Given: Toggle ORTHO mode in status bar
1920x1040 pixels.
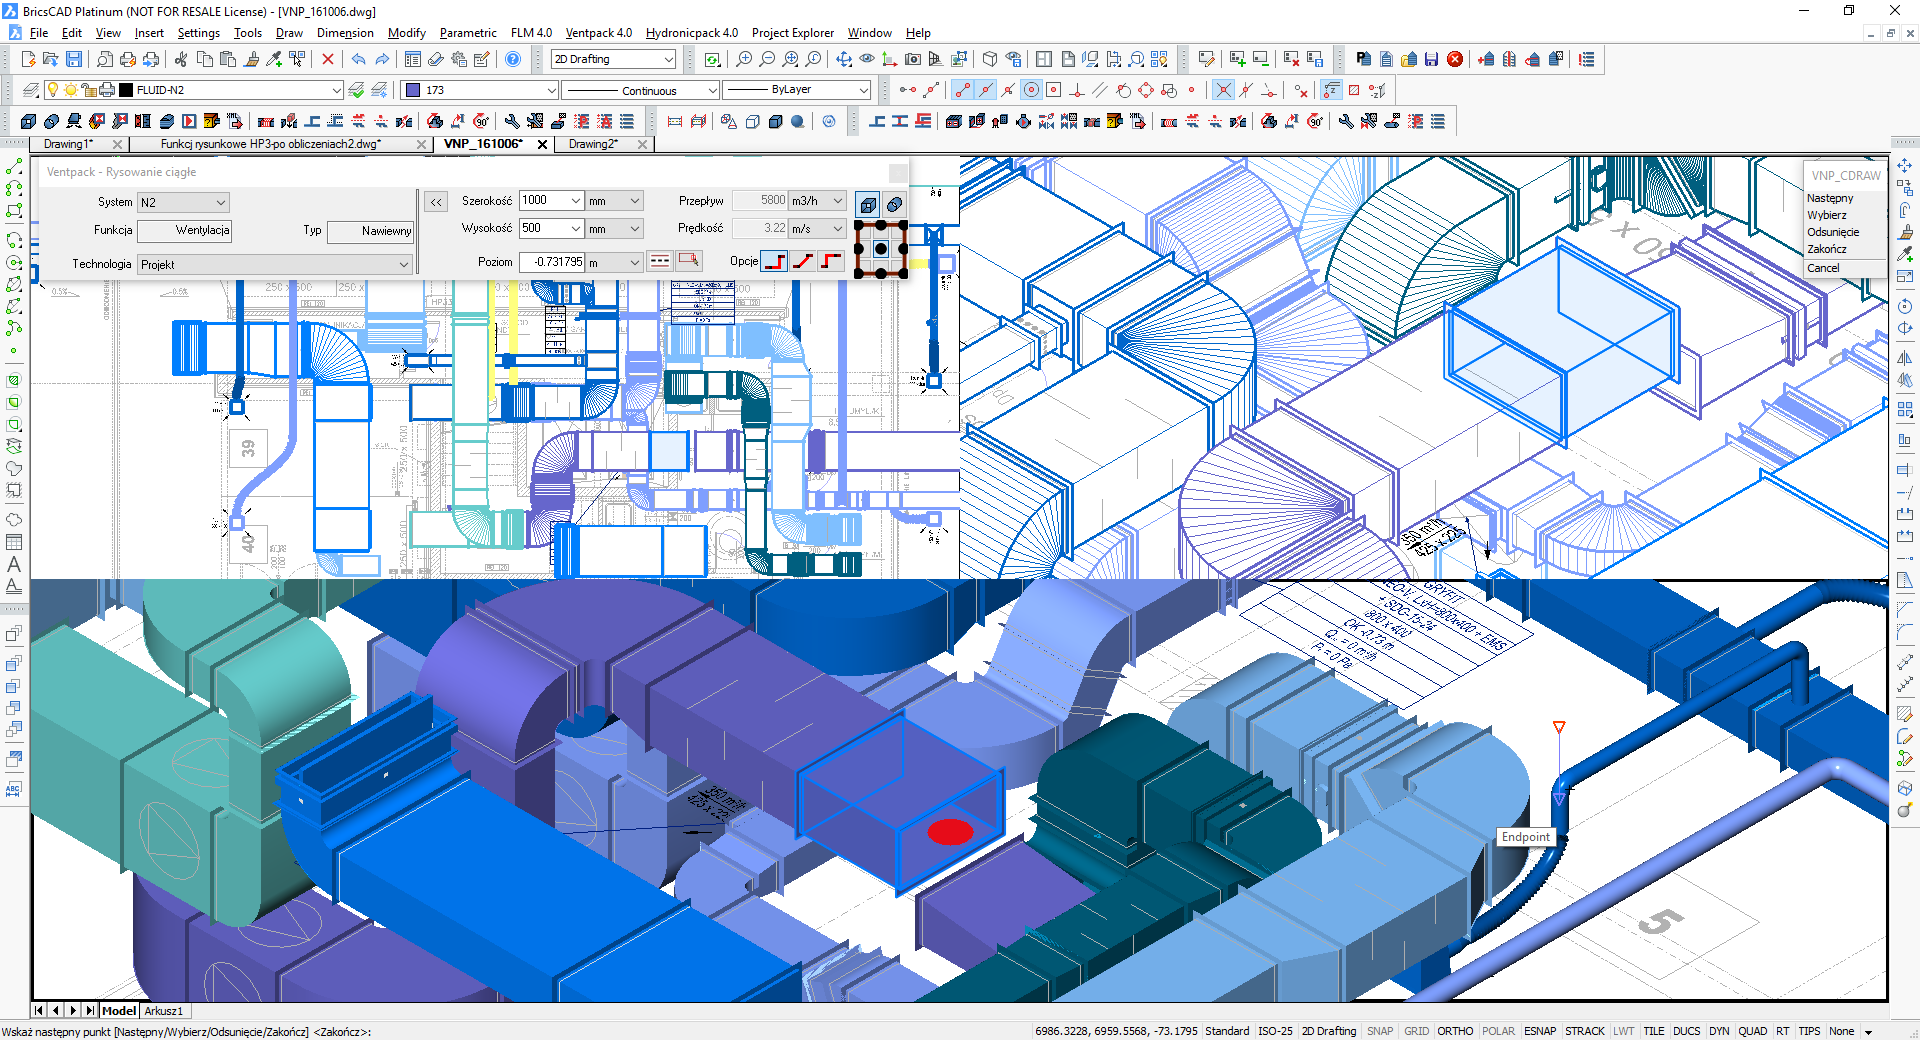Looking at the screenshot, I should point(1455,1031).
